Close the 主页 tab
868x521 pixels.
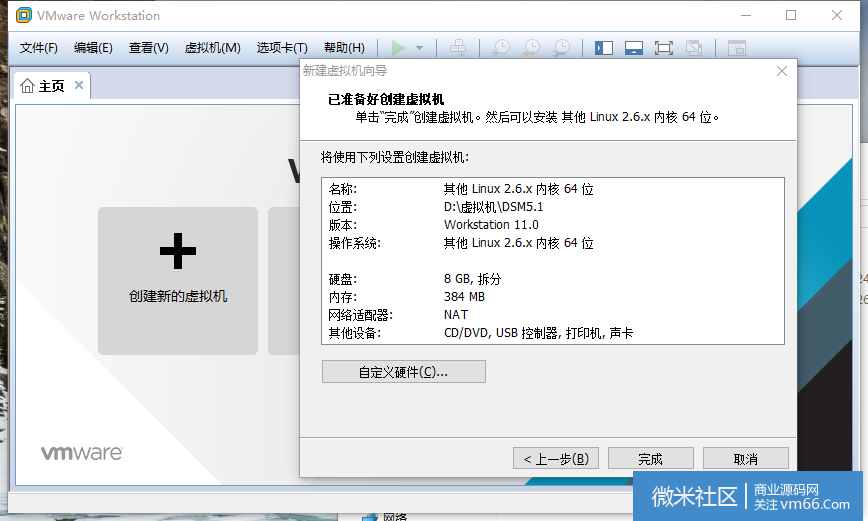(x=79, y=85)
